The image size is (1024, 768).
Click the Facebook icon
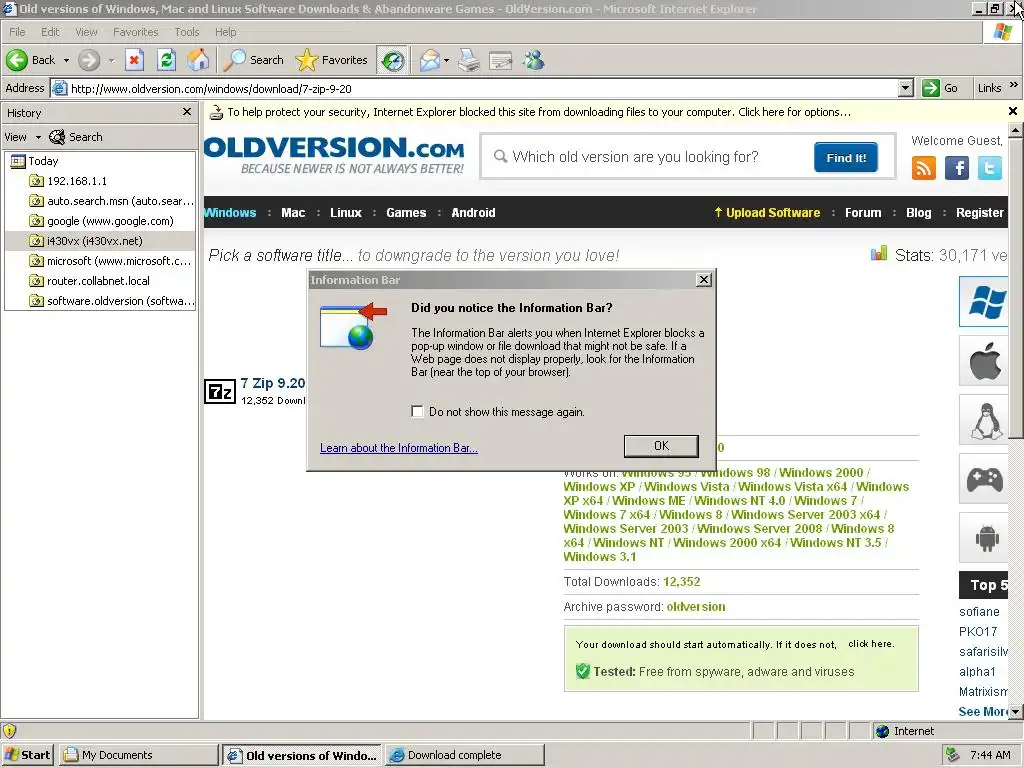point(957,168)
